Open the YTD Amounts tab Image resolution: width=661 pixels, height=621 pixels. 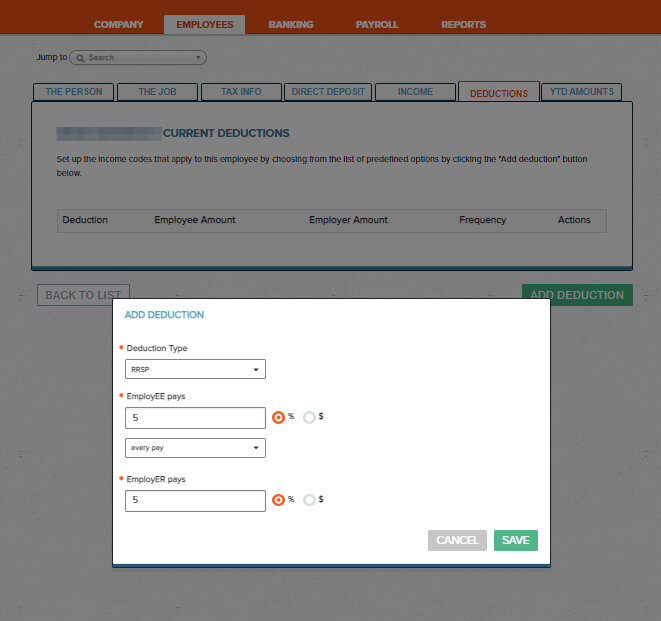581,92
